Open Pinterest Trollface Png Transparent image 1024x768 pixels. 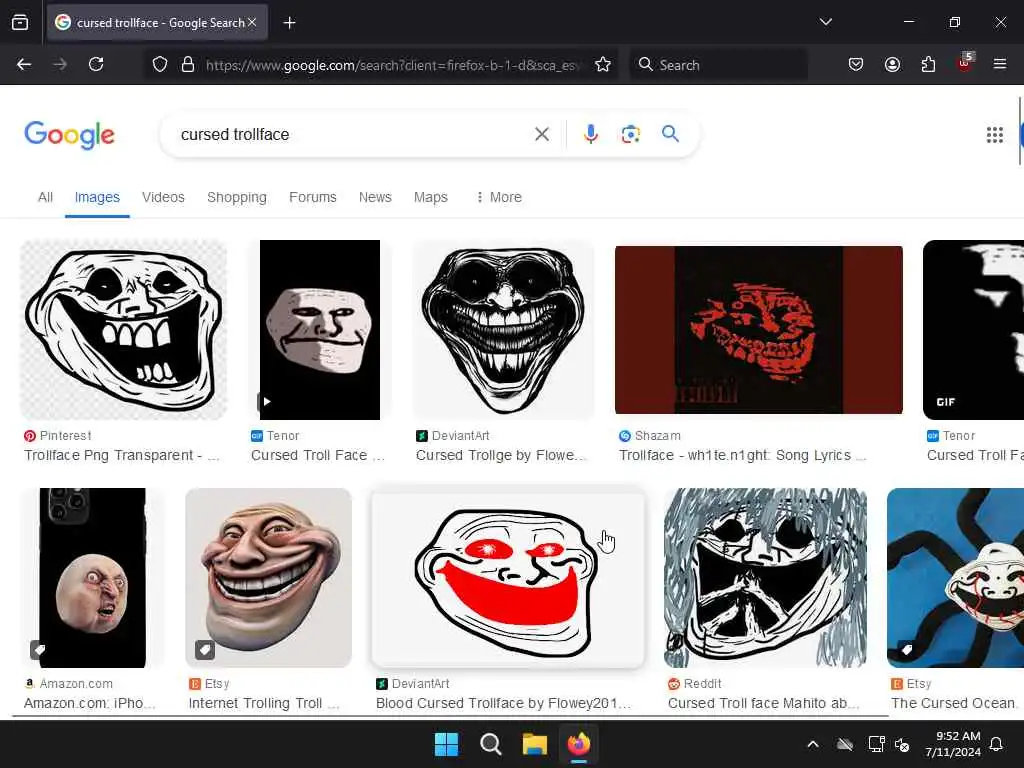(x=123, y=330)
